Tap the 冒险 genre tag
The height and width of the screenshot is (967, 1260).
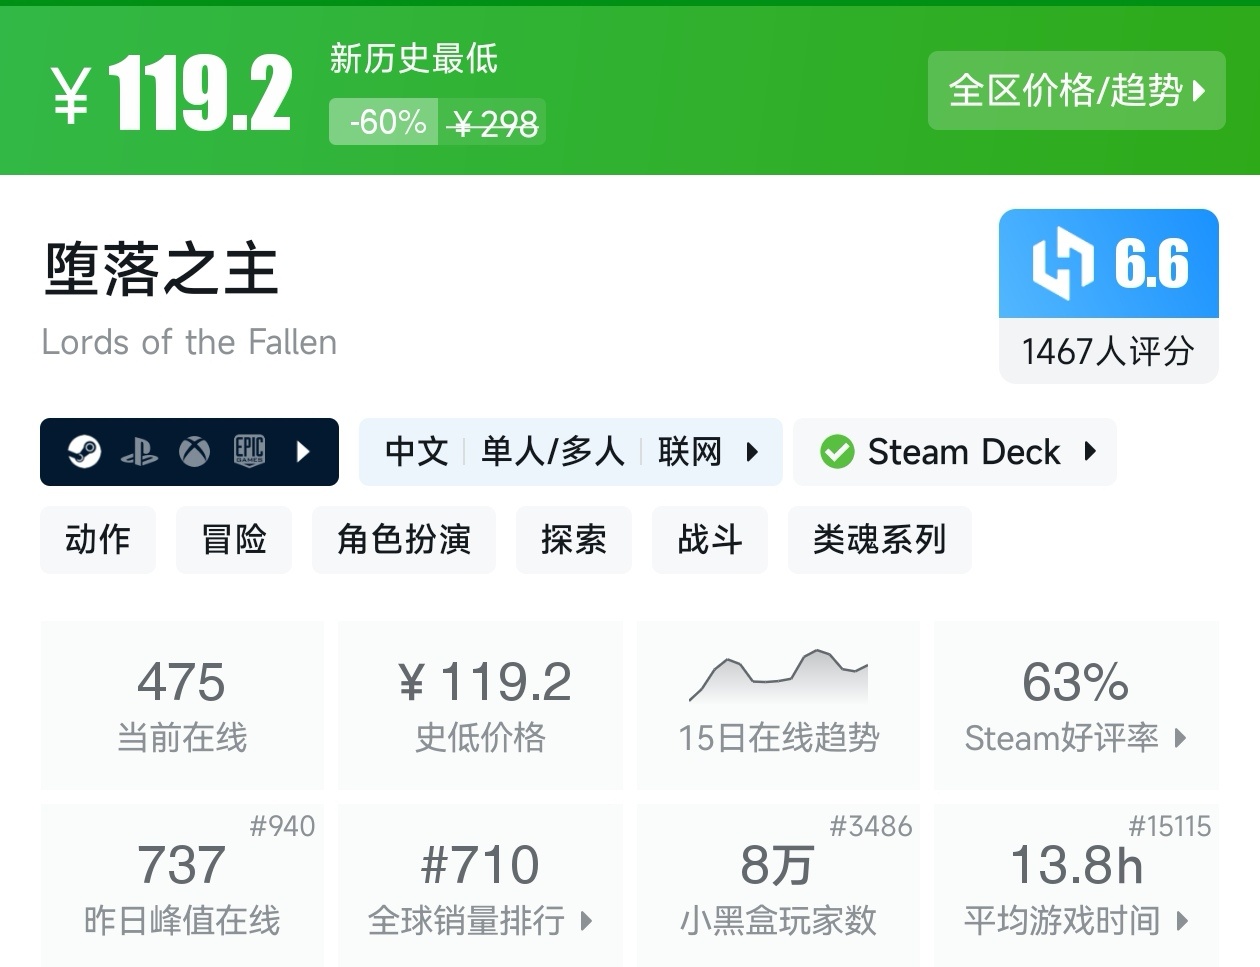(x=234, y=540)
